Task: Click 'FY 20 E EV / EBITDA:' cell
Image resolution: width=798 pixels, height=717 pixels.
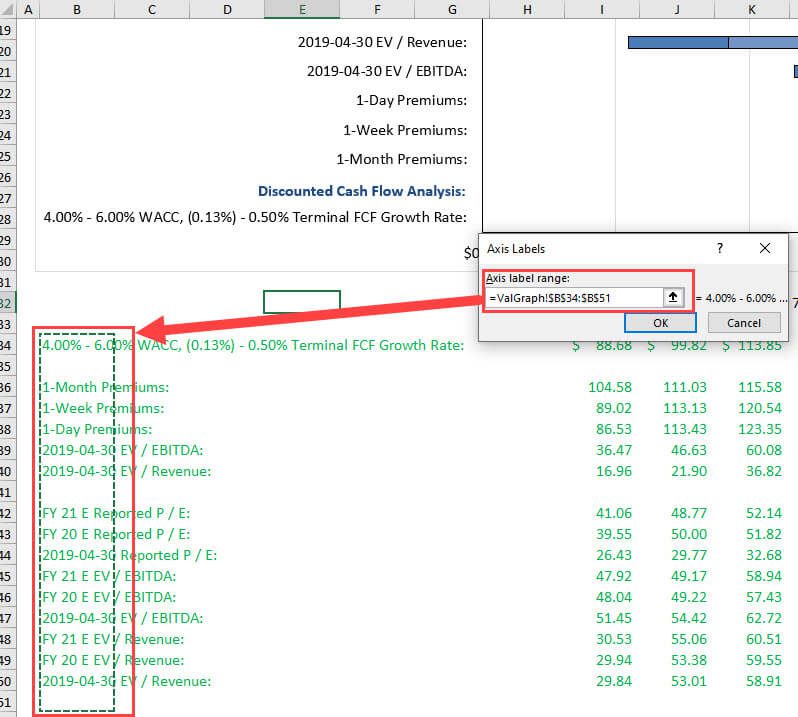Action: tap(109, 597)
